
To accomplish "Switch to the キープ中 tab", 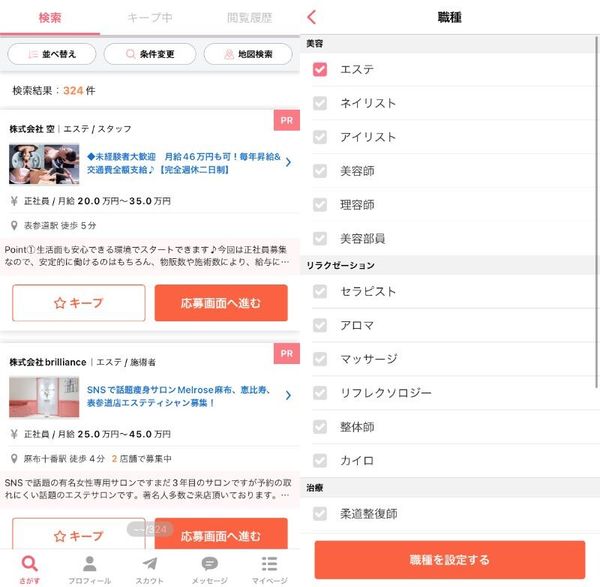I will [x=150, y=18].
